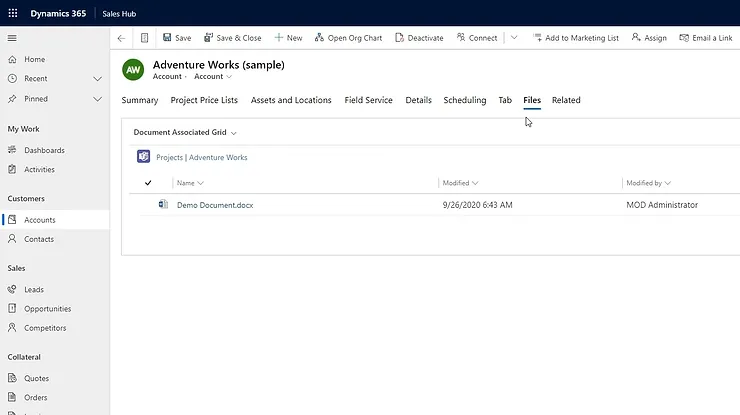740x415 pixels.
Task: Click the Home house icon
Action: (x=12, y=59)
